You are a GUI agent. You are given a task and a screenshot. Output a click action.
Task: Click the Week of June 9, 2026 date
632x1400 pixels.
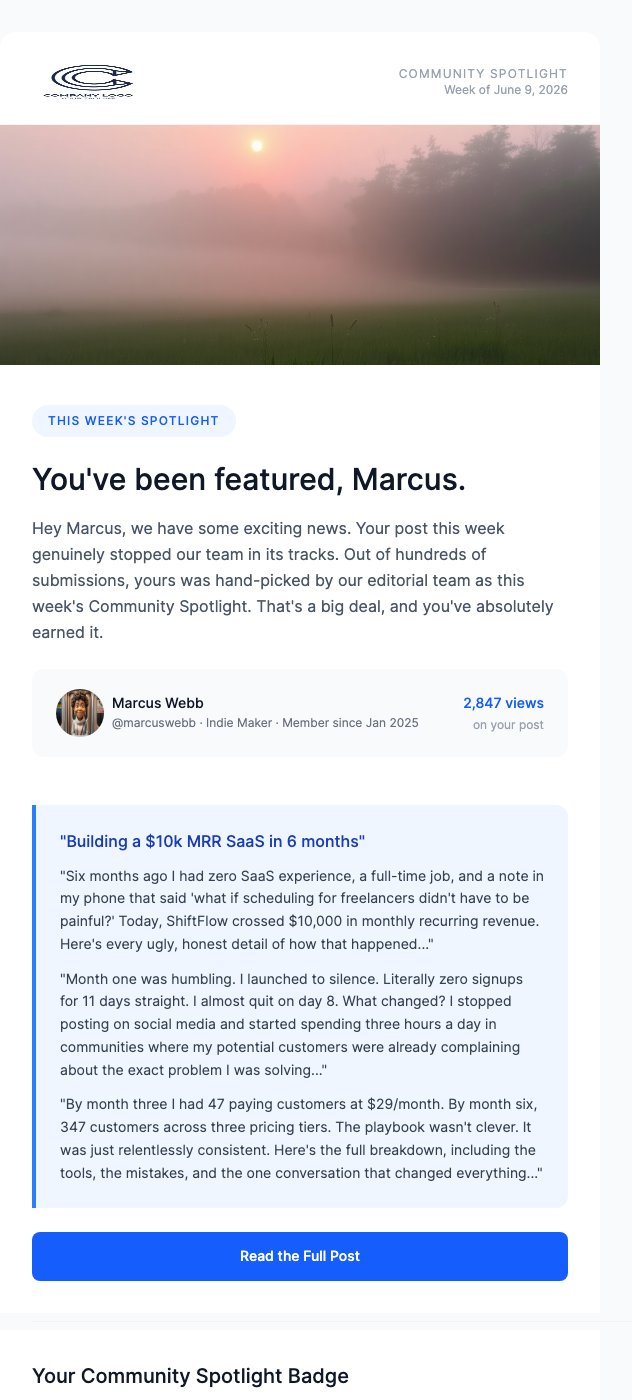pos(506,89)
